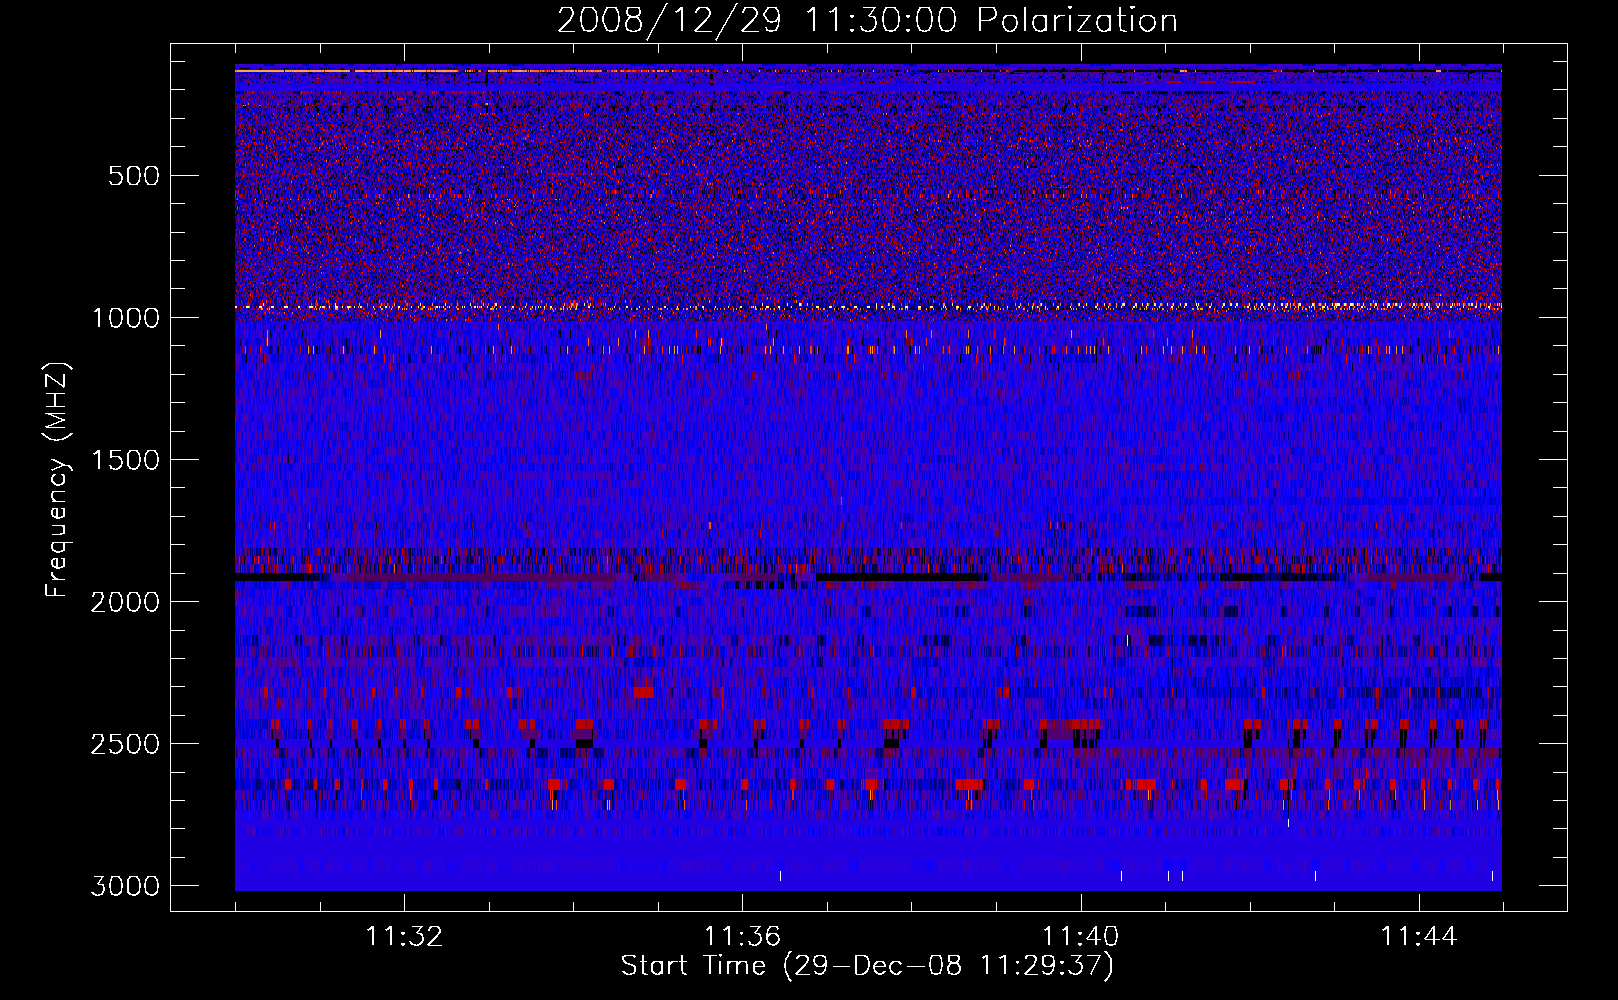Click the 'Frequency (MHZ)' axis label

tap(58, 479)
